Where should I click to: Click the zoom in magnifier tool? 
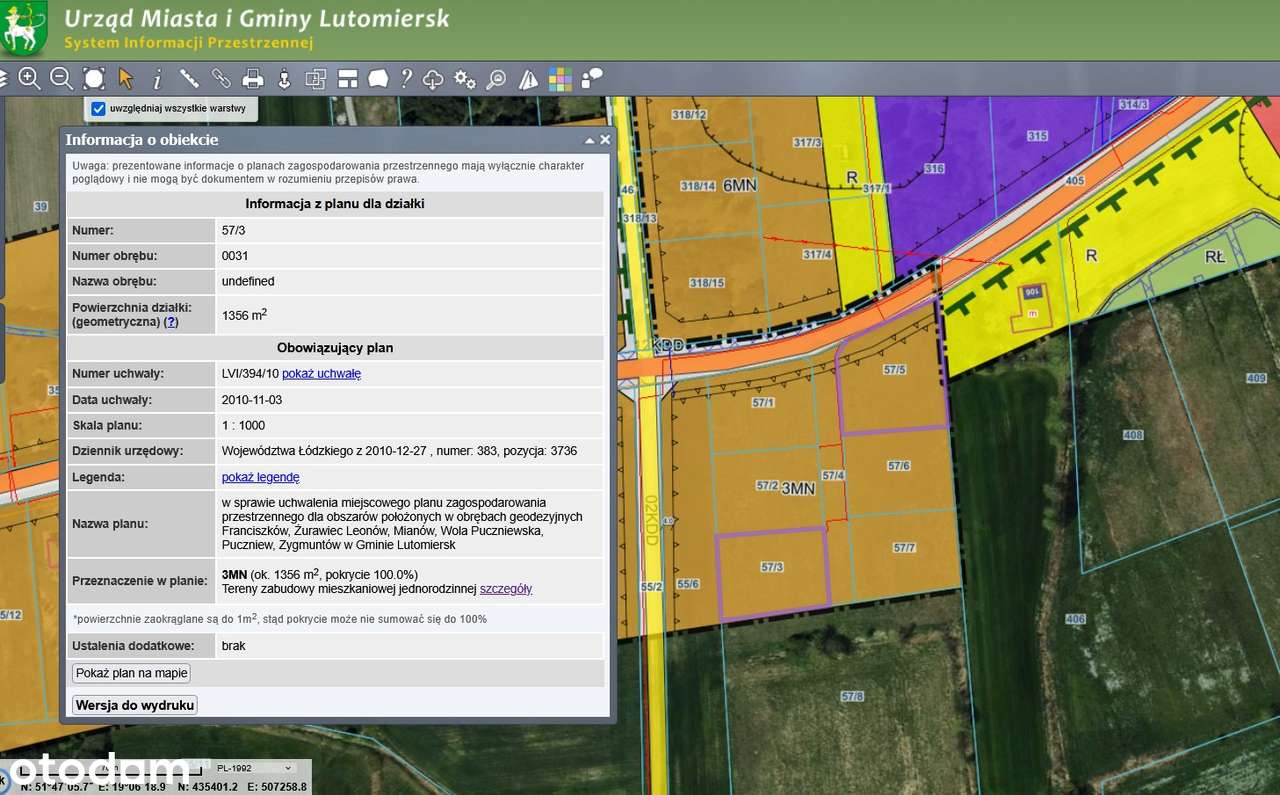30,78
